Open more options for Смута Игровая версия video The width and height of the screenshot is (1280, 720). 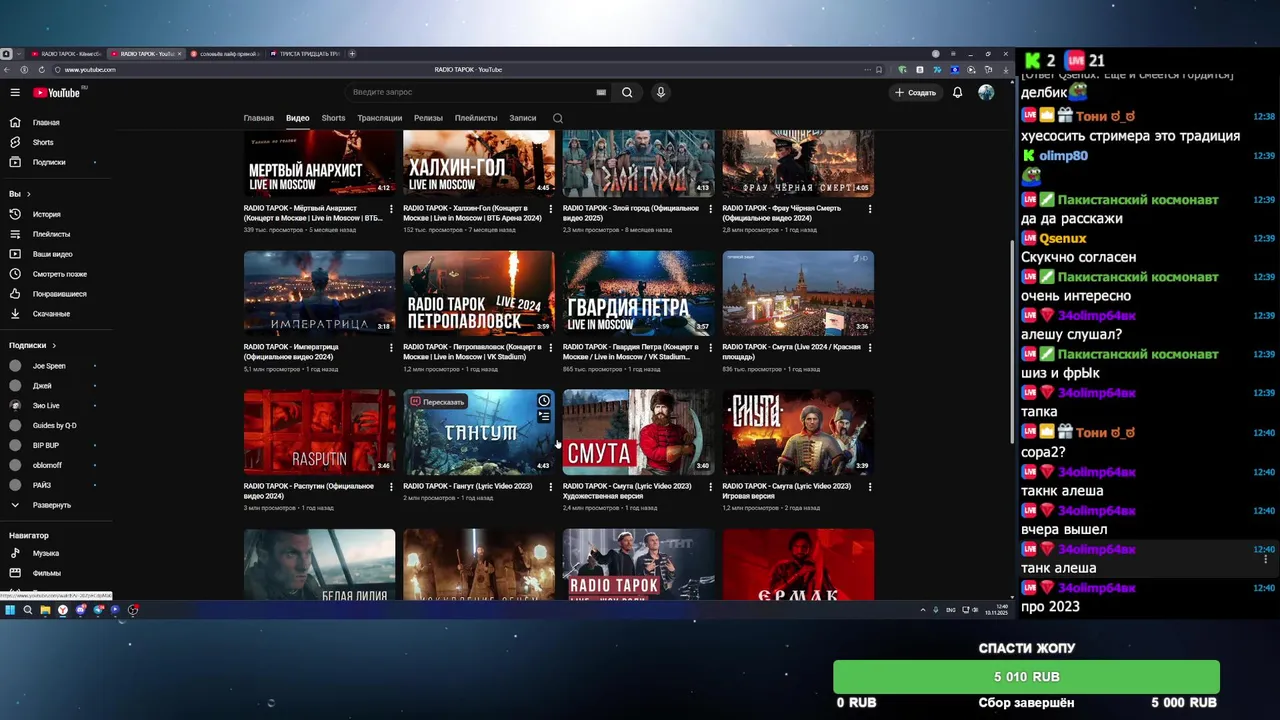[x=869, y=487]
